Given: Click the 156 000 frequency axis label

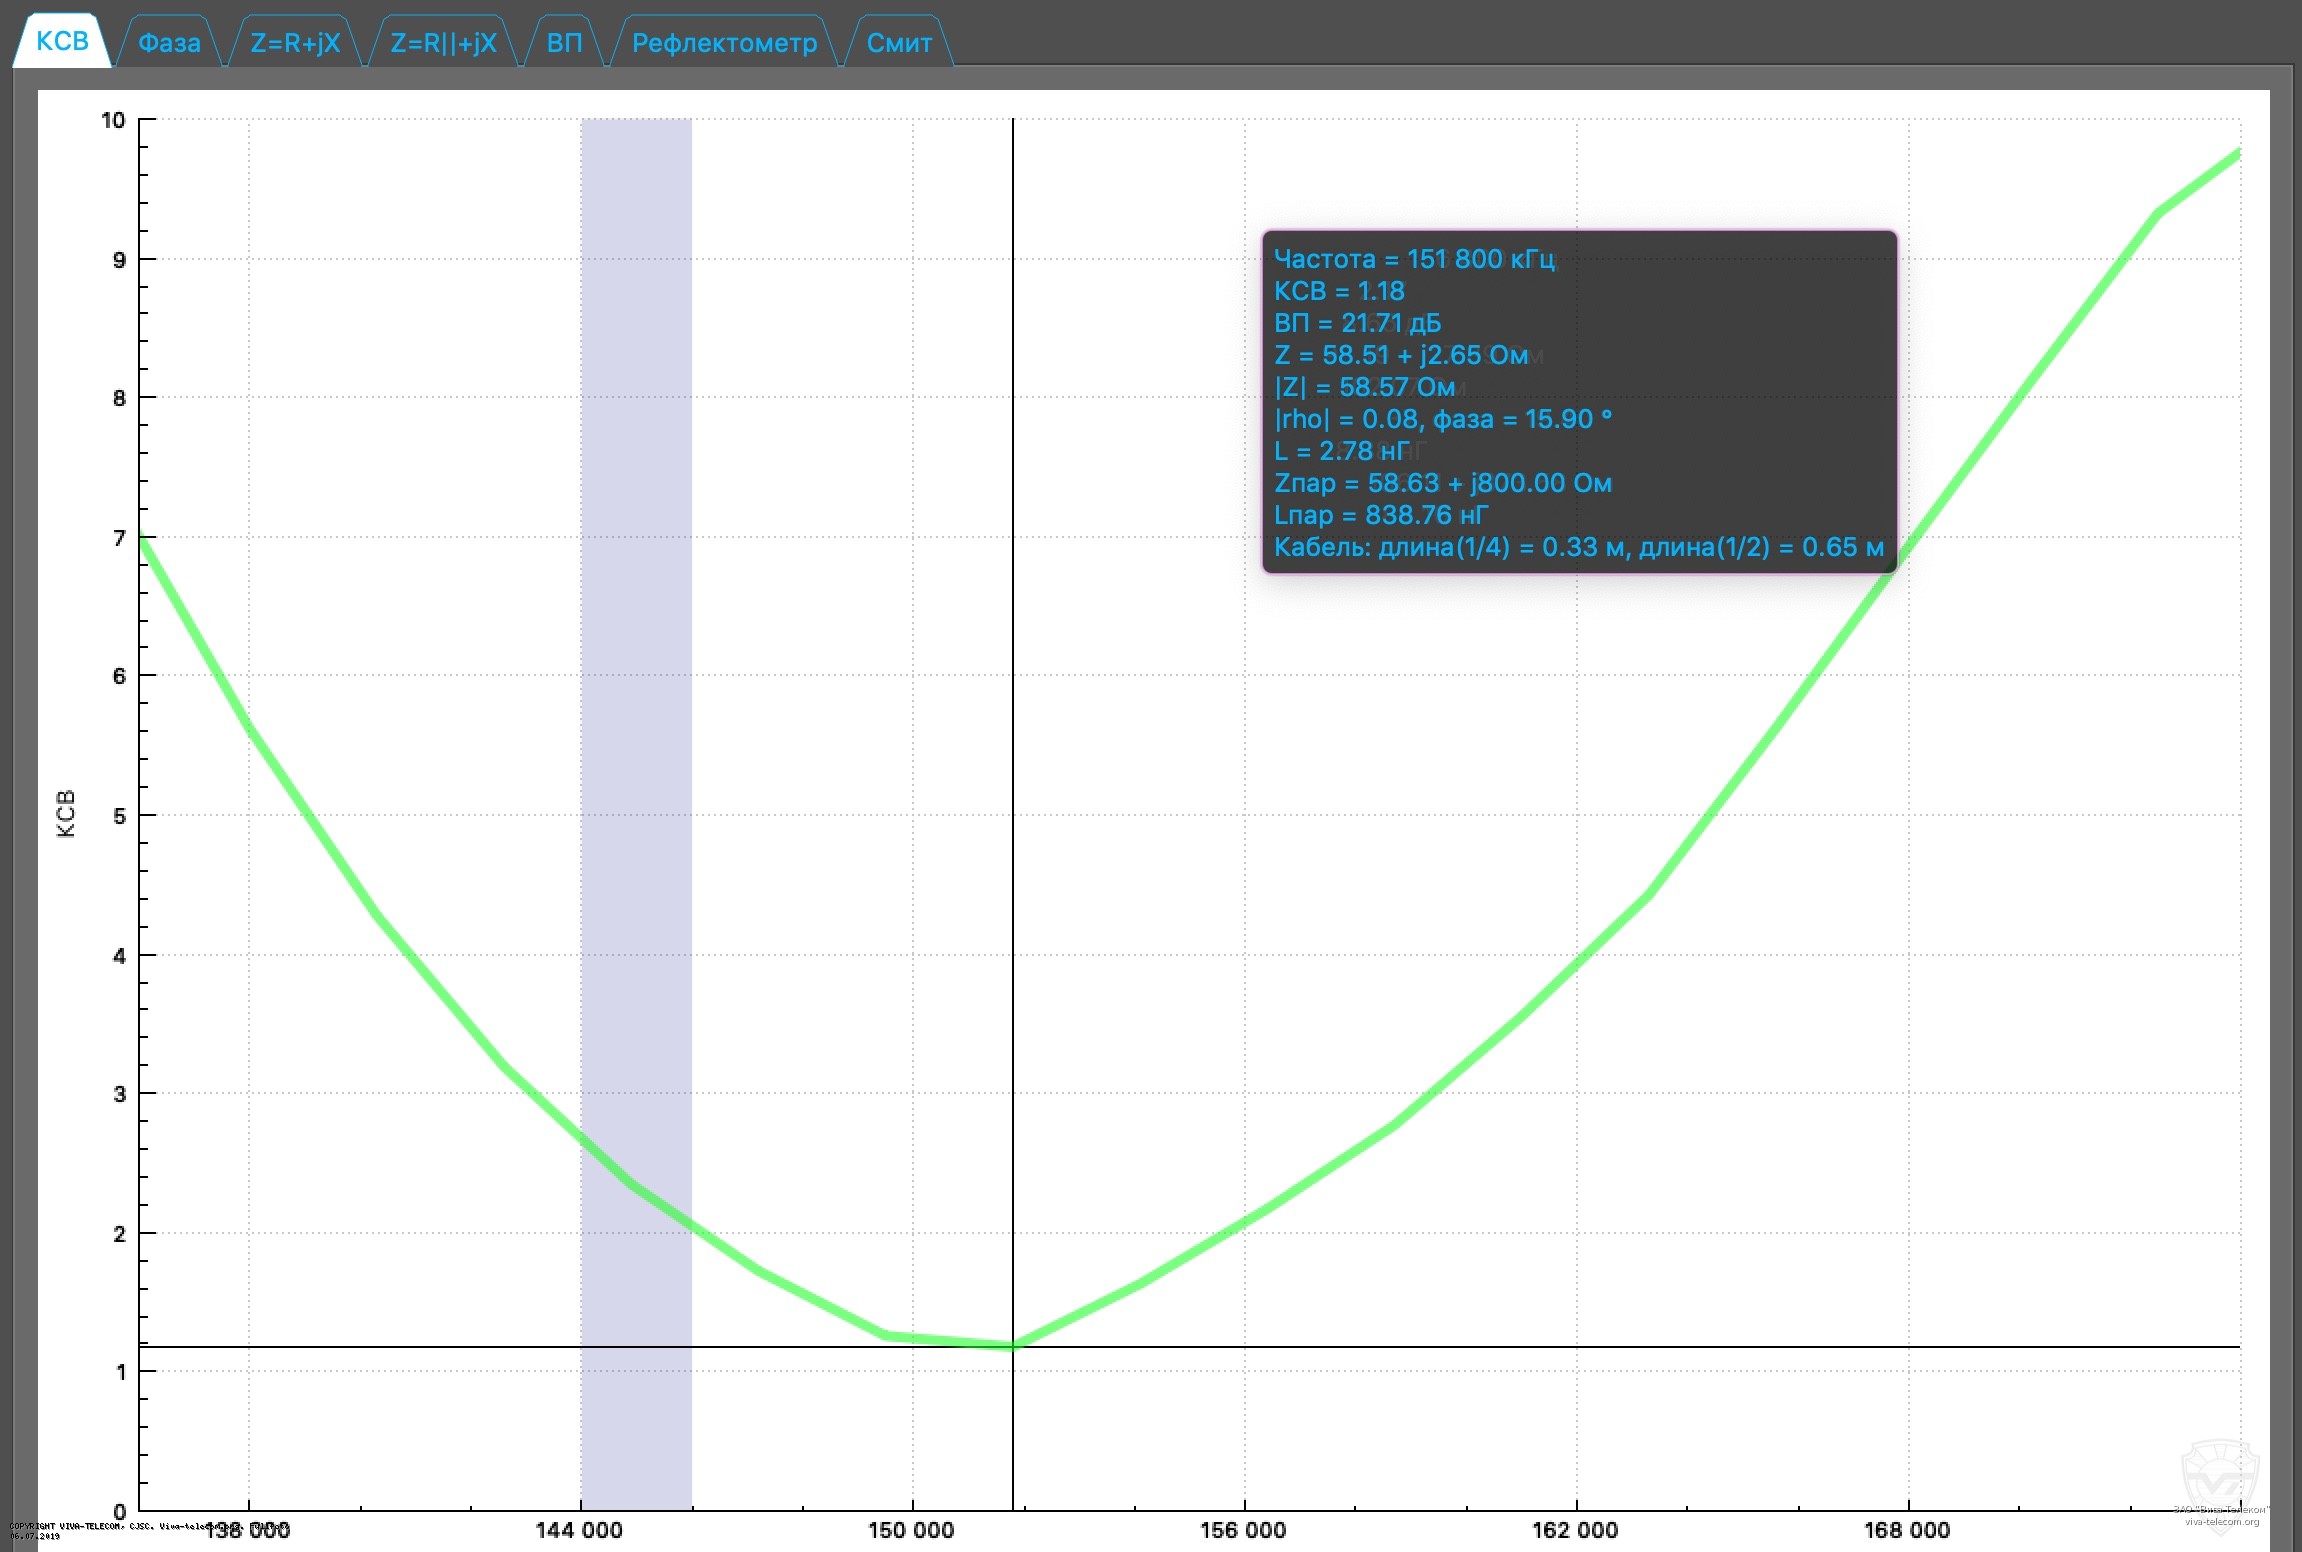Looking at the screenshot, I should 1243,1530.
